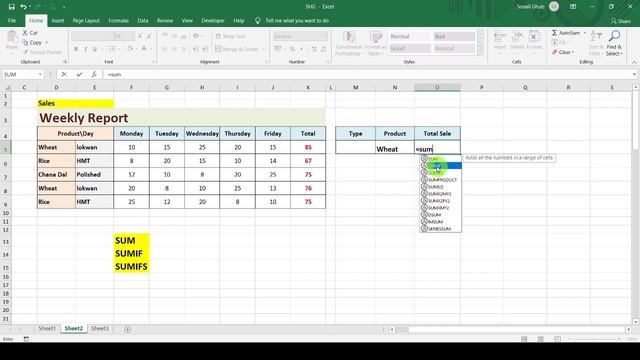Image resolution: width=640 pixels, height=360 pixels.
Task: Expand the formula bar chevron
Action: coord(634,74)
